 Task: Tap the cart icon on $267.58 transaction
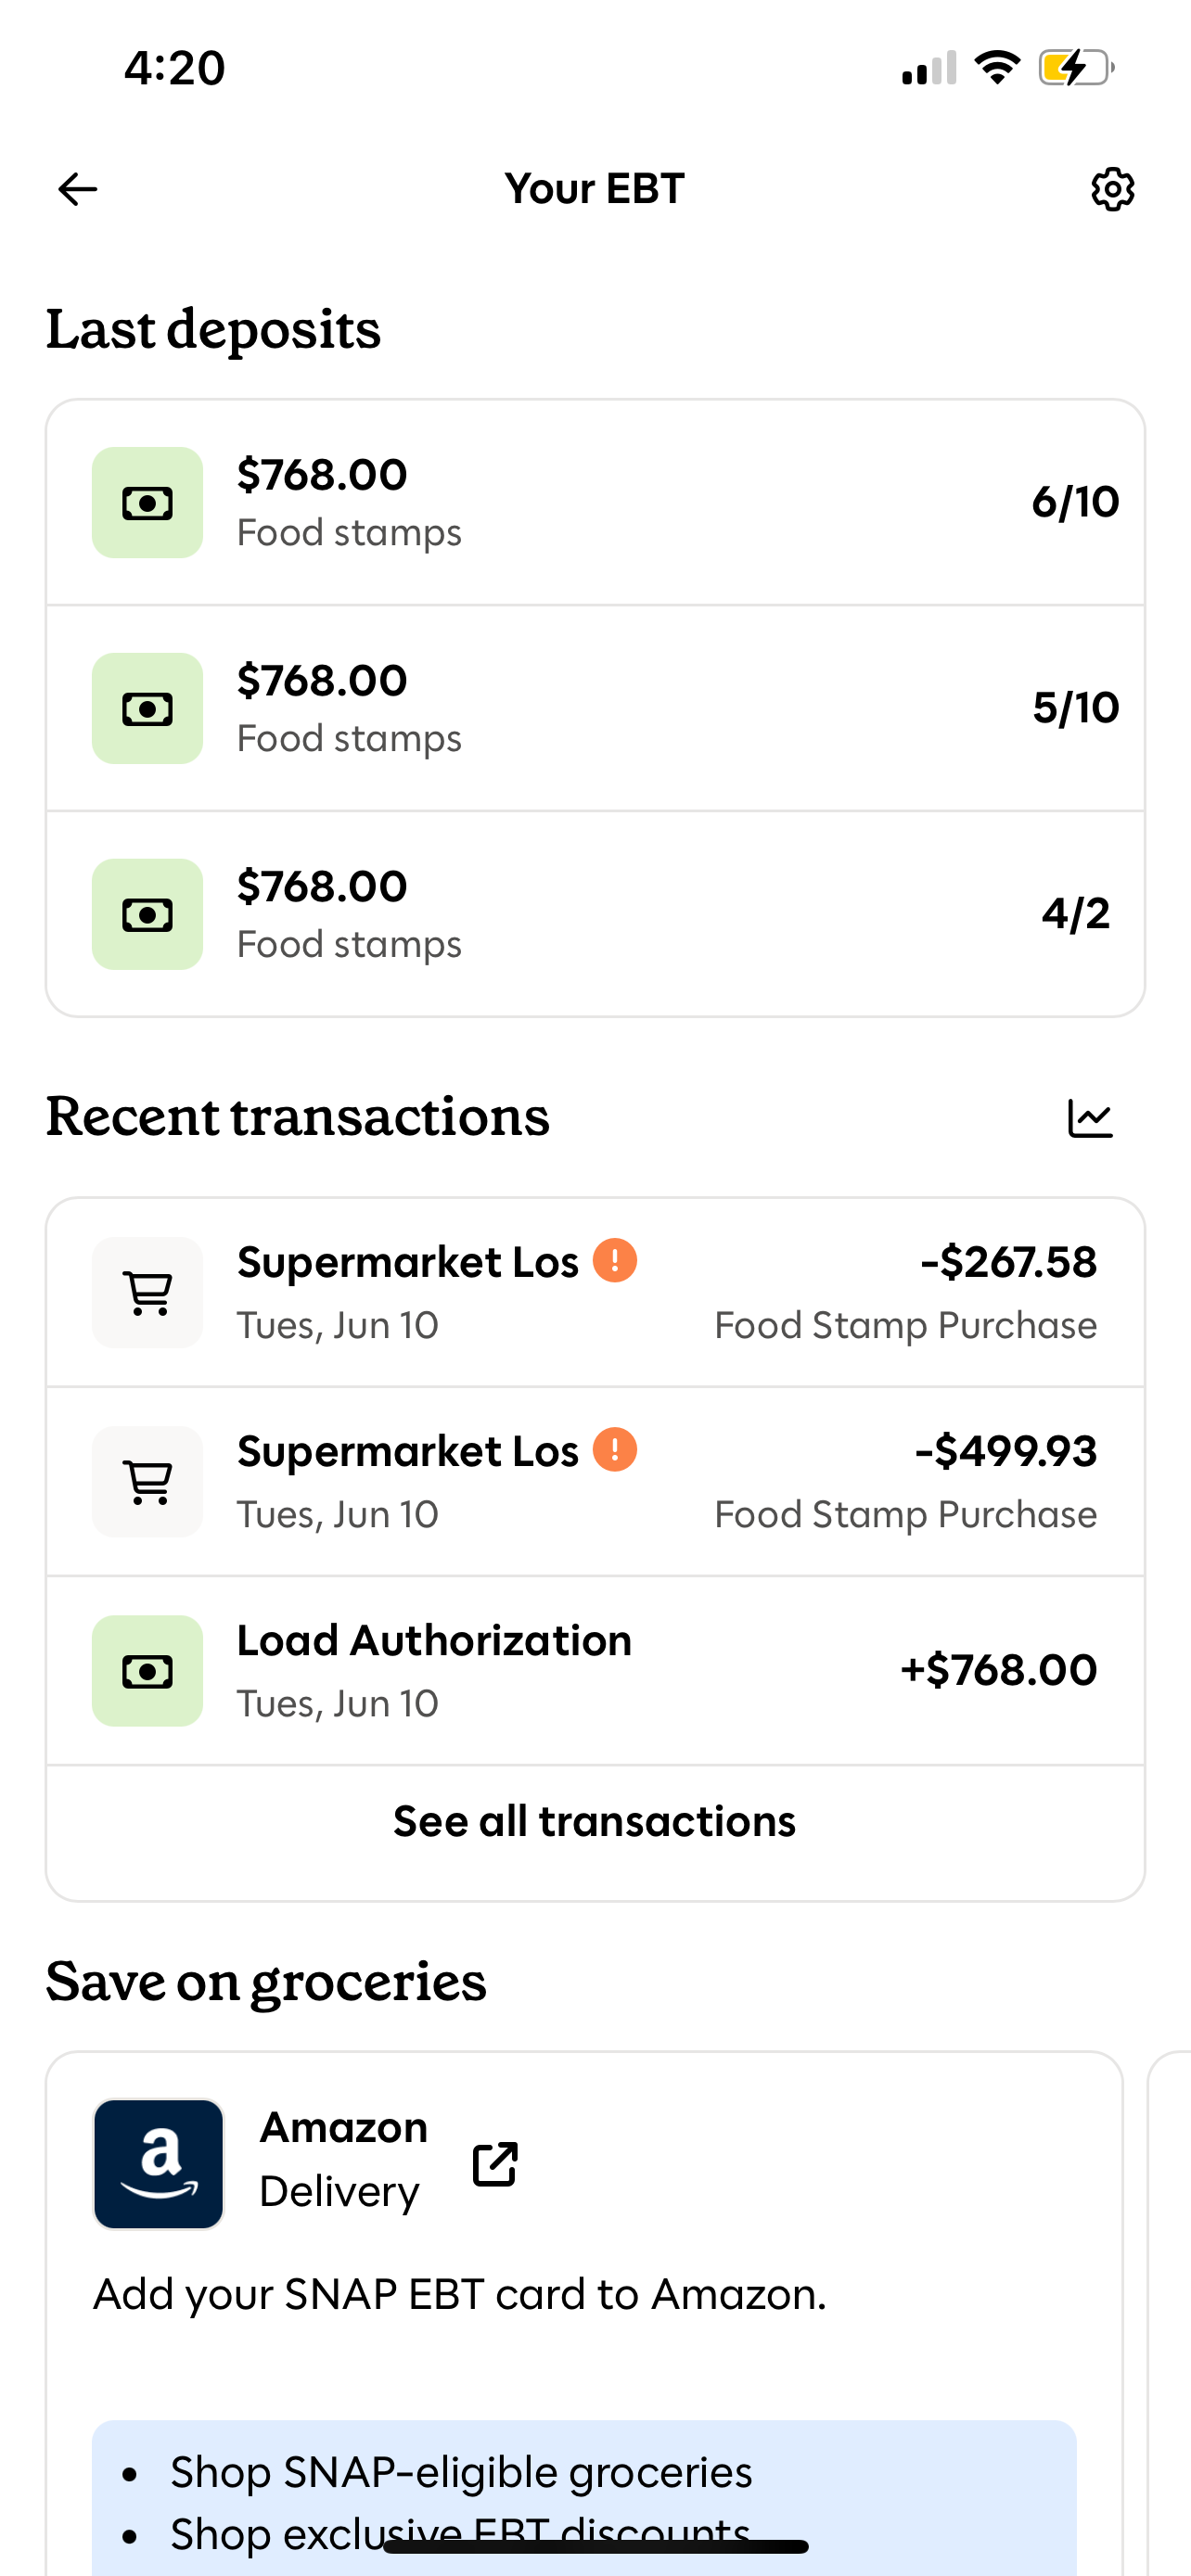pos(148,1293)
